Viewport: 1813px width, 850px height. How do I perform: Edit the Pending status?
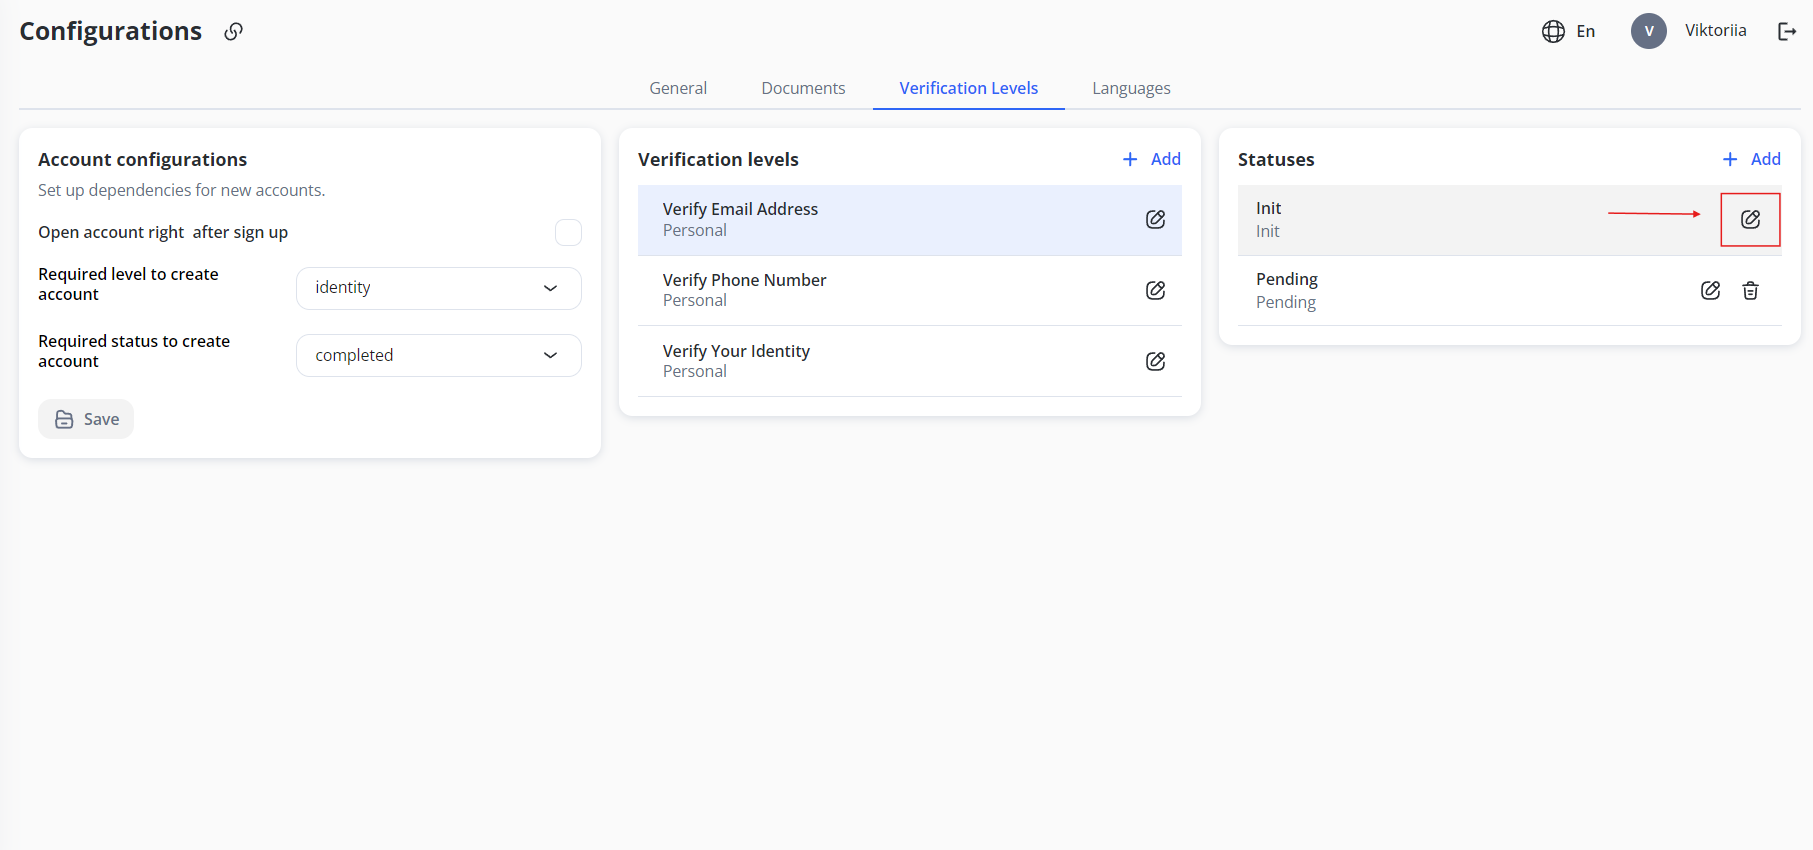point(1710,290)
